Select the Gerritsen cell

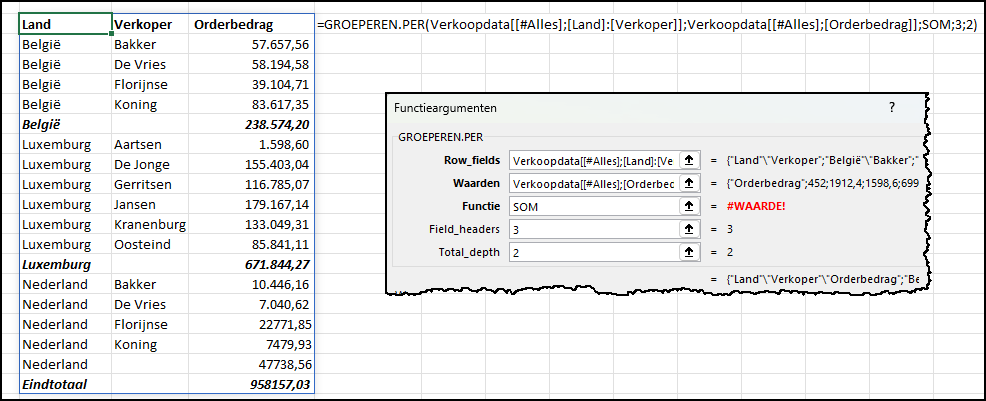[x=152, y=185]
